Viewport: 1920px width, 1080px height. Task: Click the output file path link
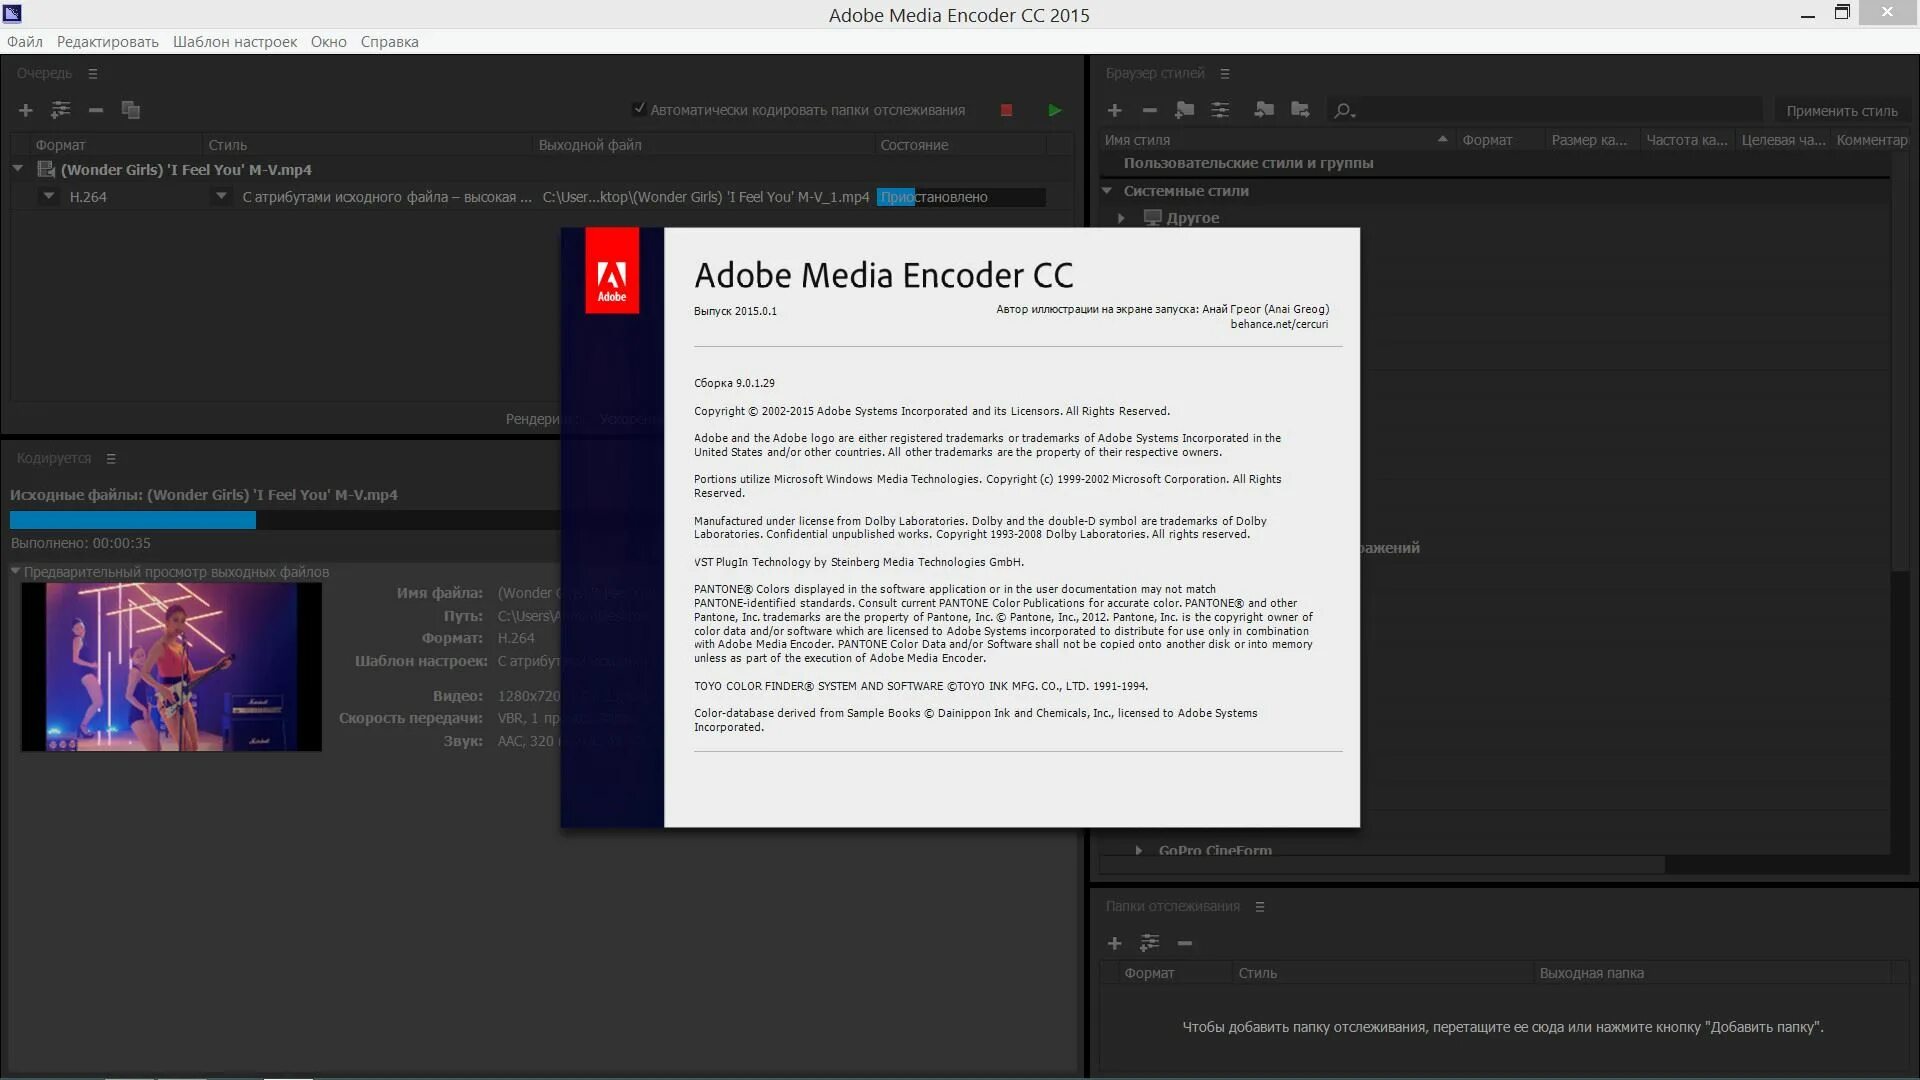point(705,197)
